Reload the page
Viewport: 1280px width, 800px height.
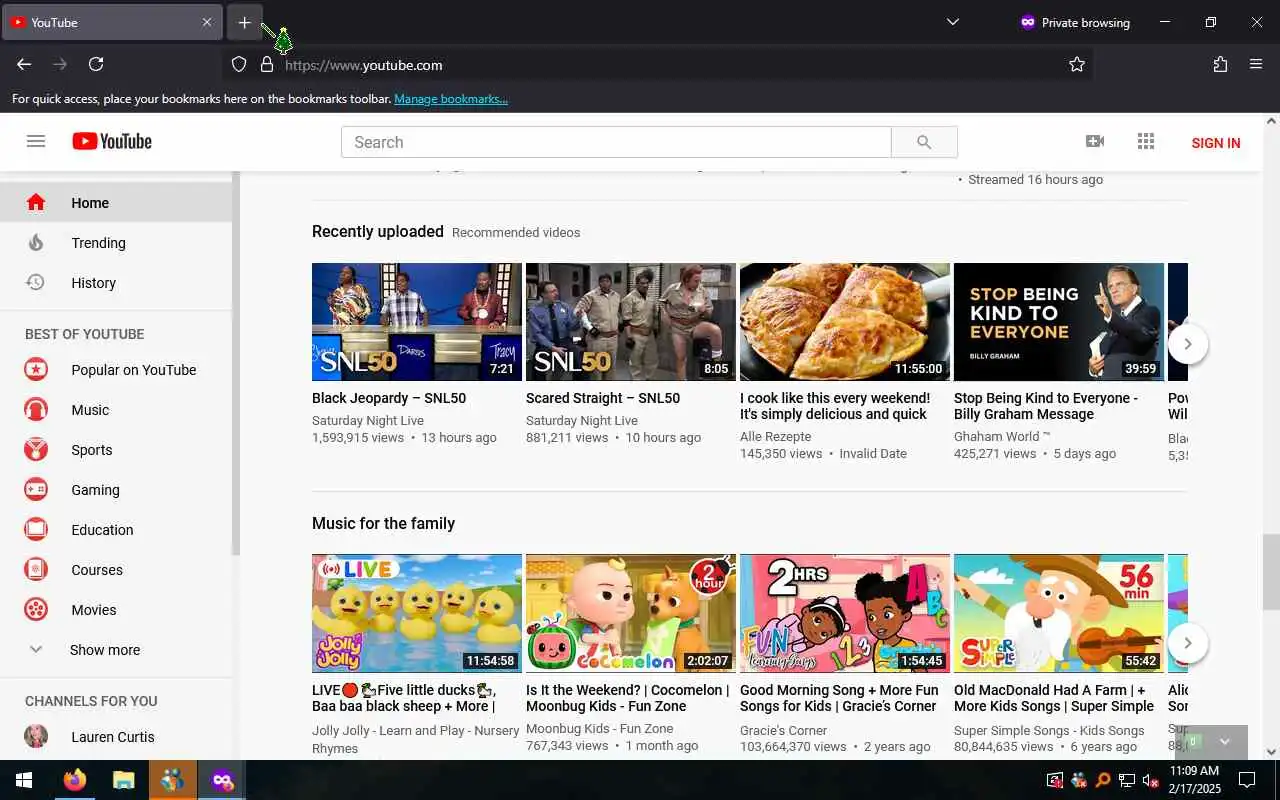[96, 64]
